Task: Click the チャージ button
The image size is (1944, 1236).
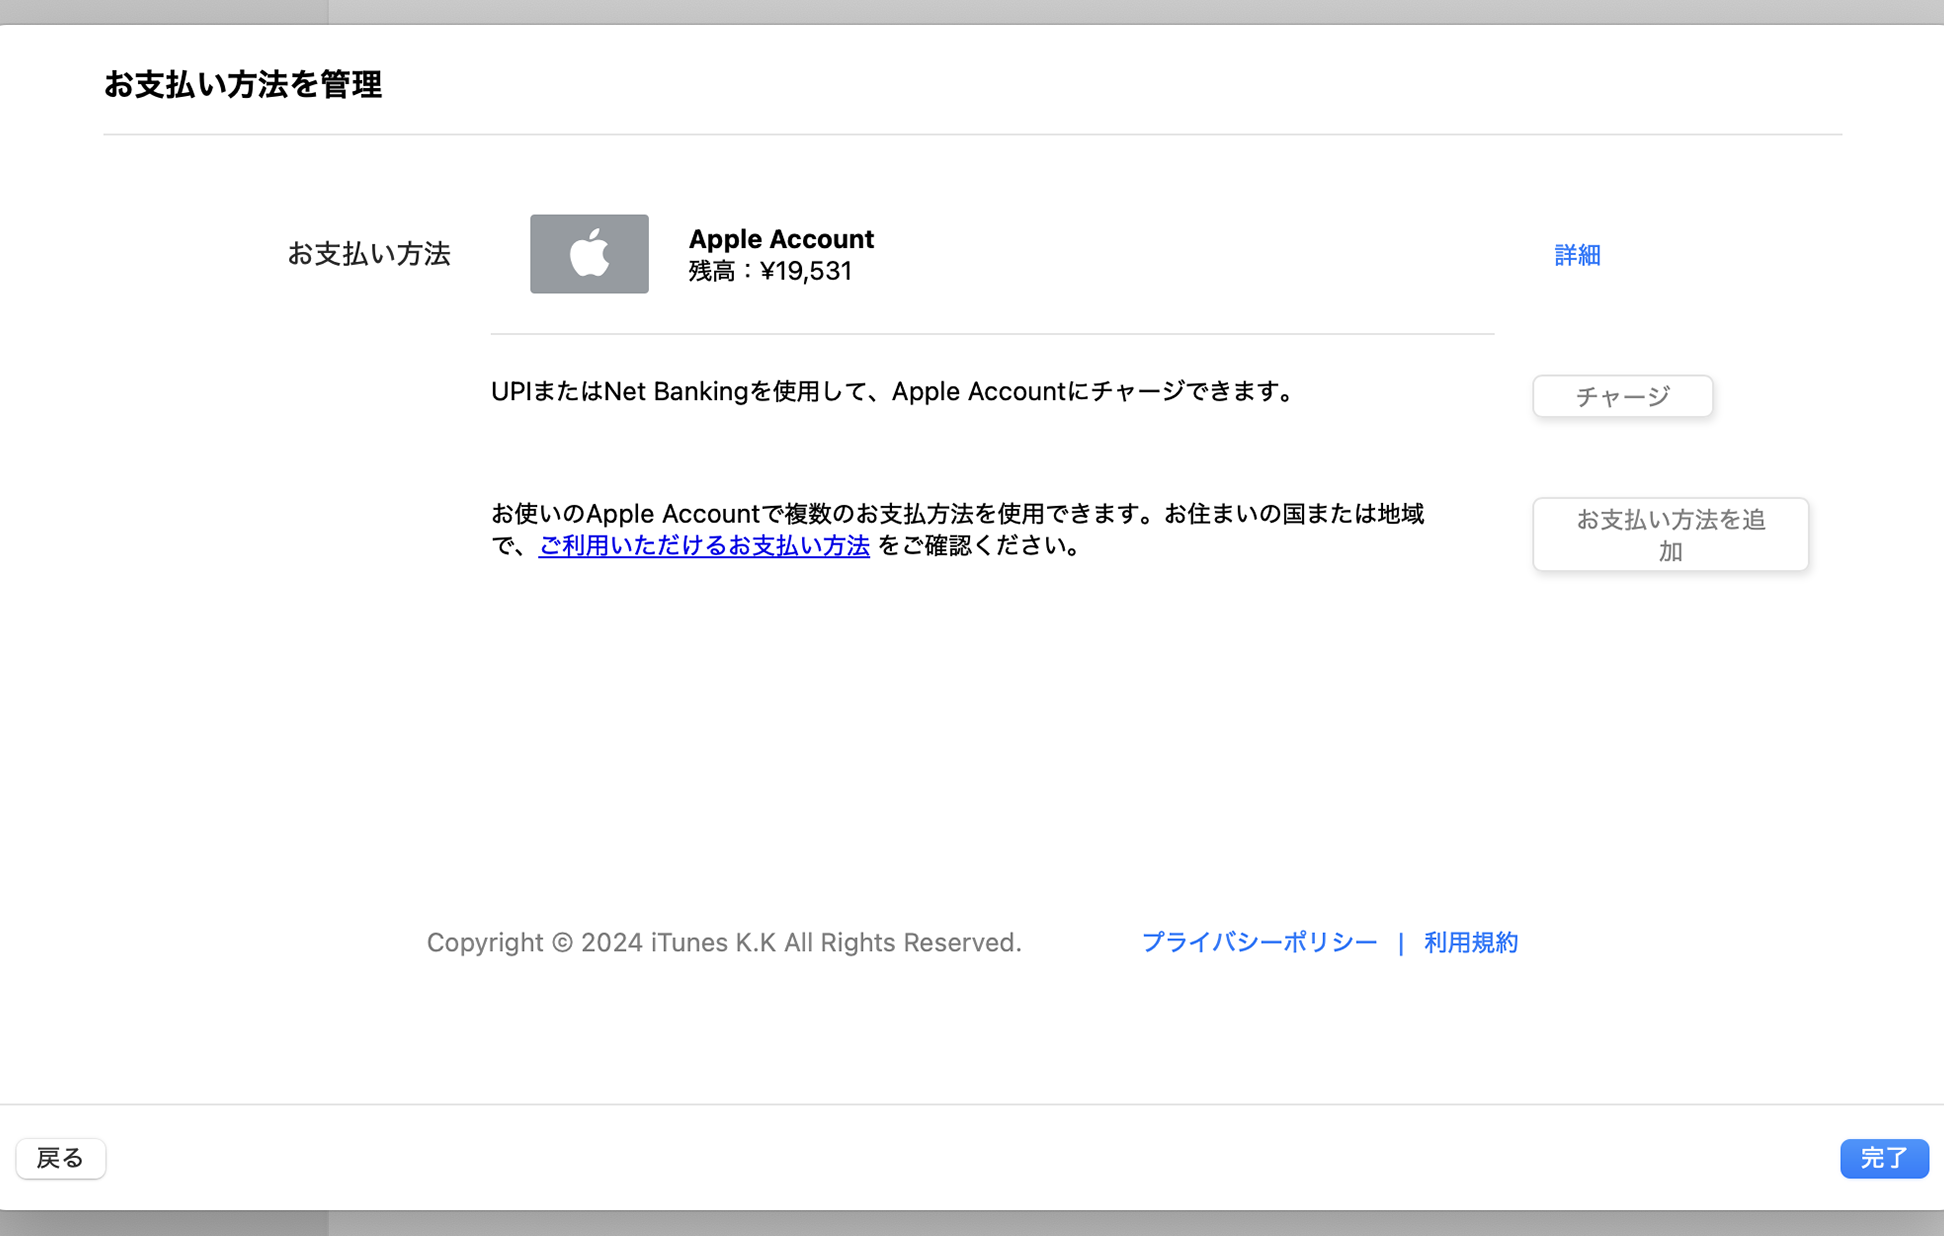Action: (1622, 396)
